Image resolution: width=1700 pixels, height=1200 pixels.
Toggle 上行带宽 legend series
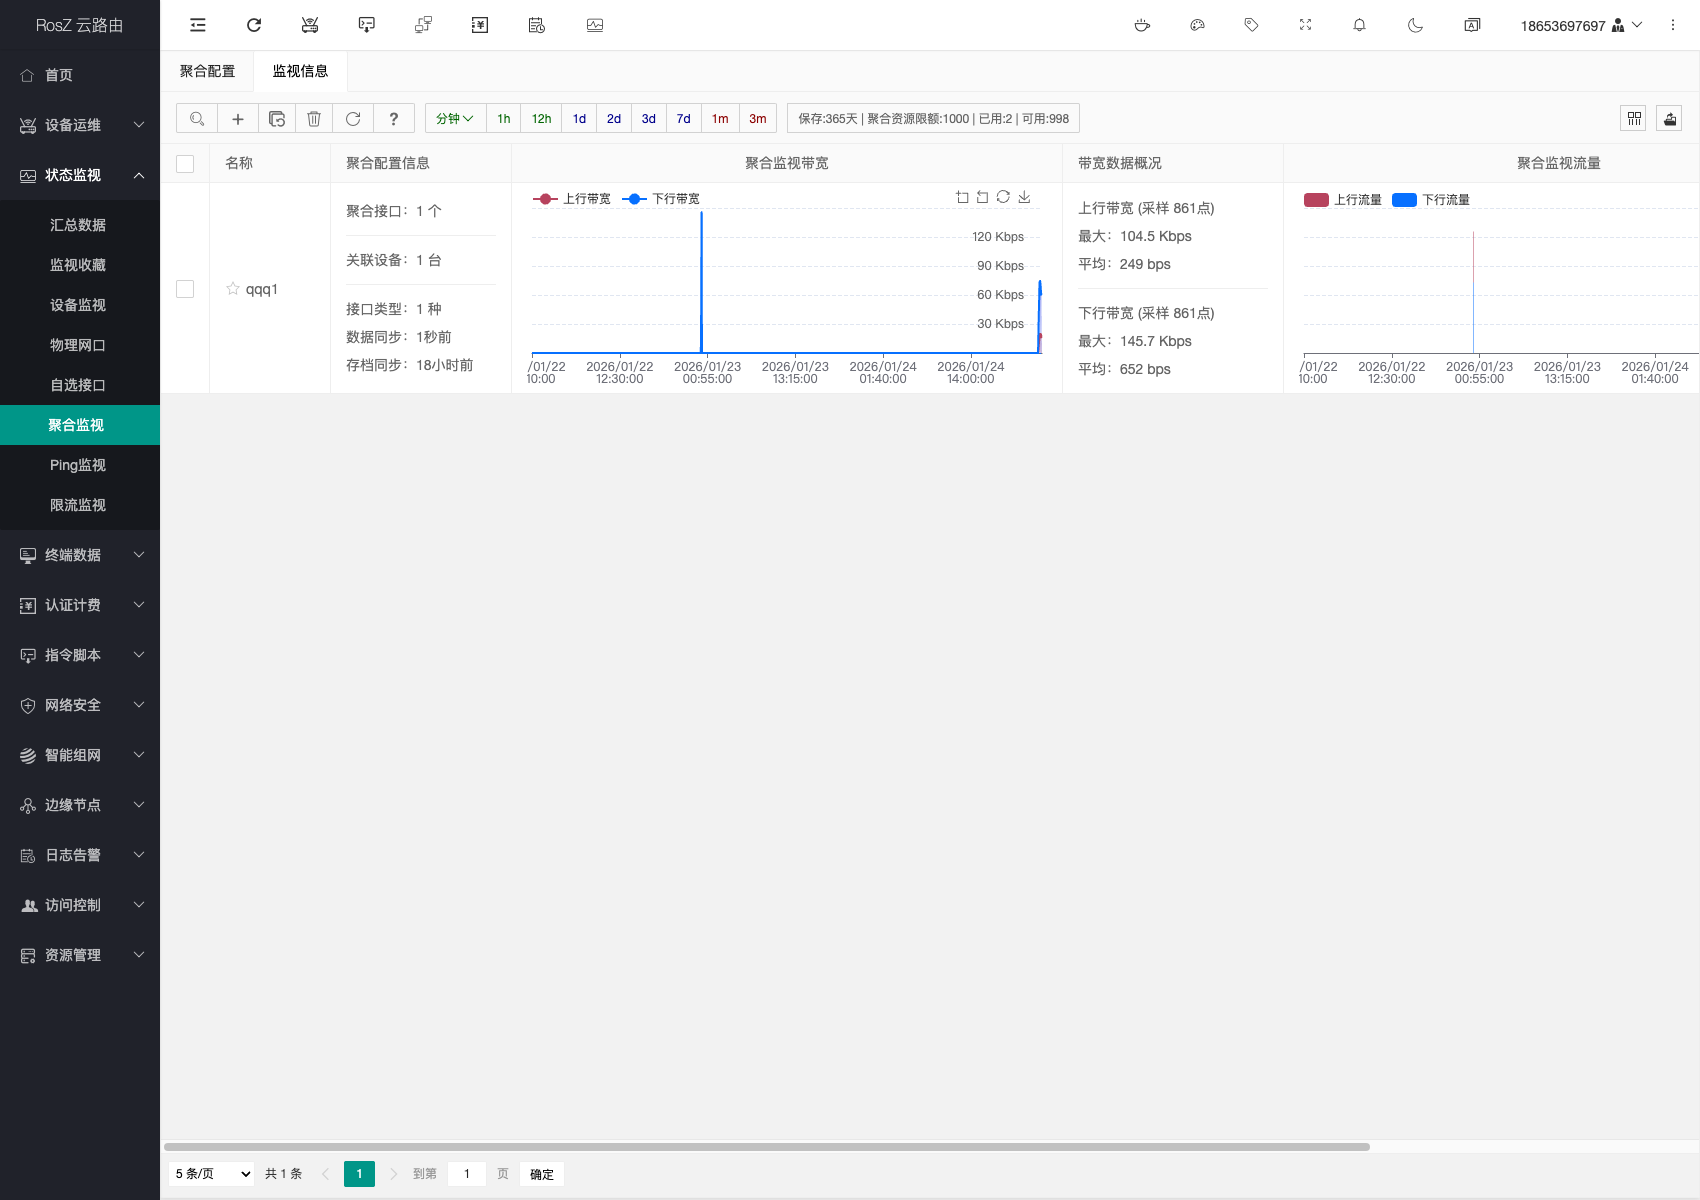tap(572, 199)
